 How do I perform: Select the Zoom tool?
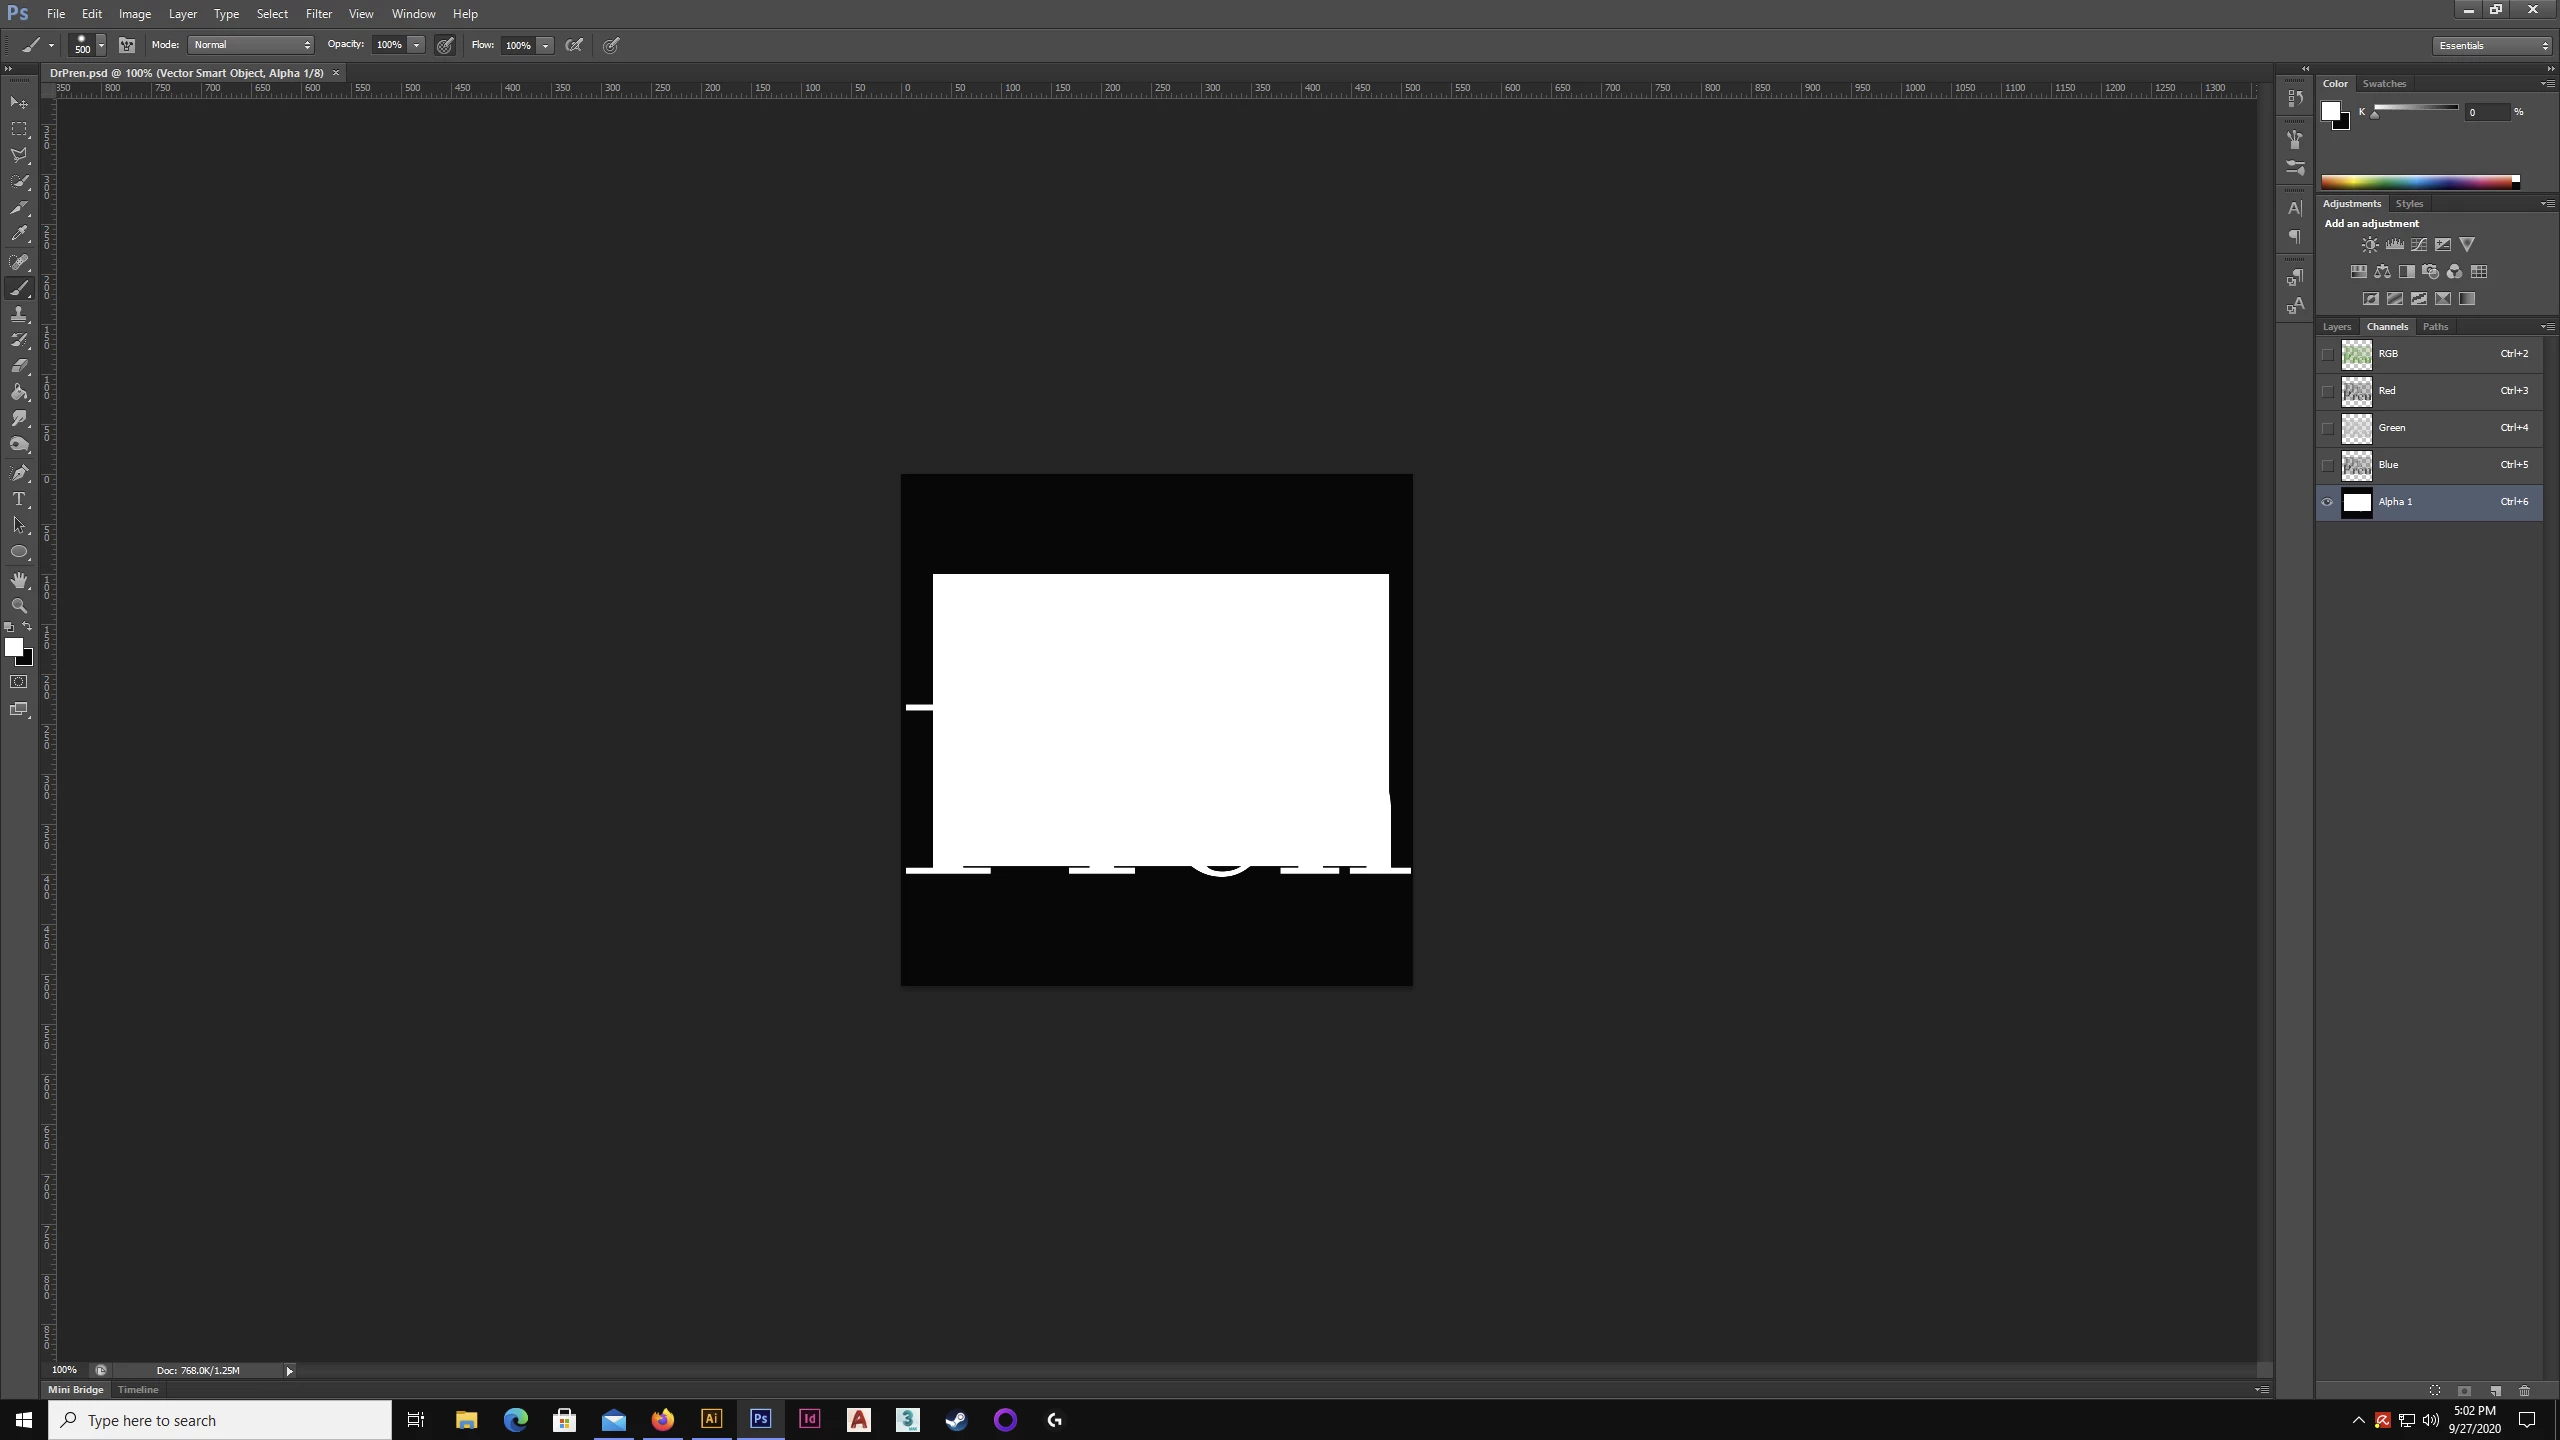coord(19,606)
